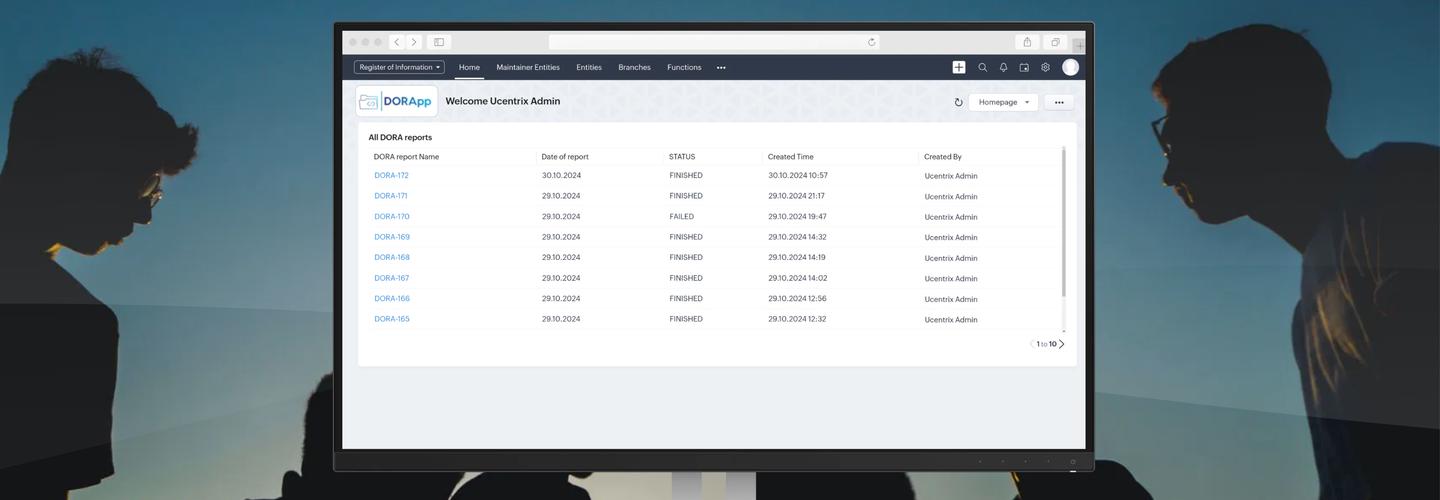Click the reports table vertical scrollbar

tap(1063, 222)
